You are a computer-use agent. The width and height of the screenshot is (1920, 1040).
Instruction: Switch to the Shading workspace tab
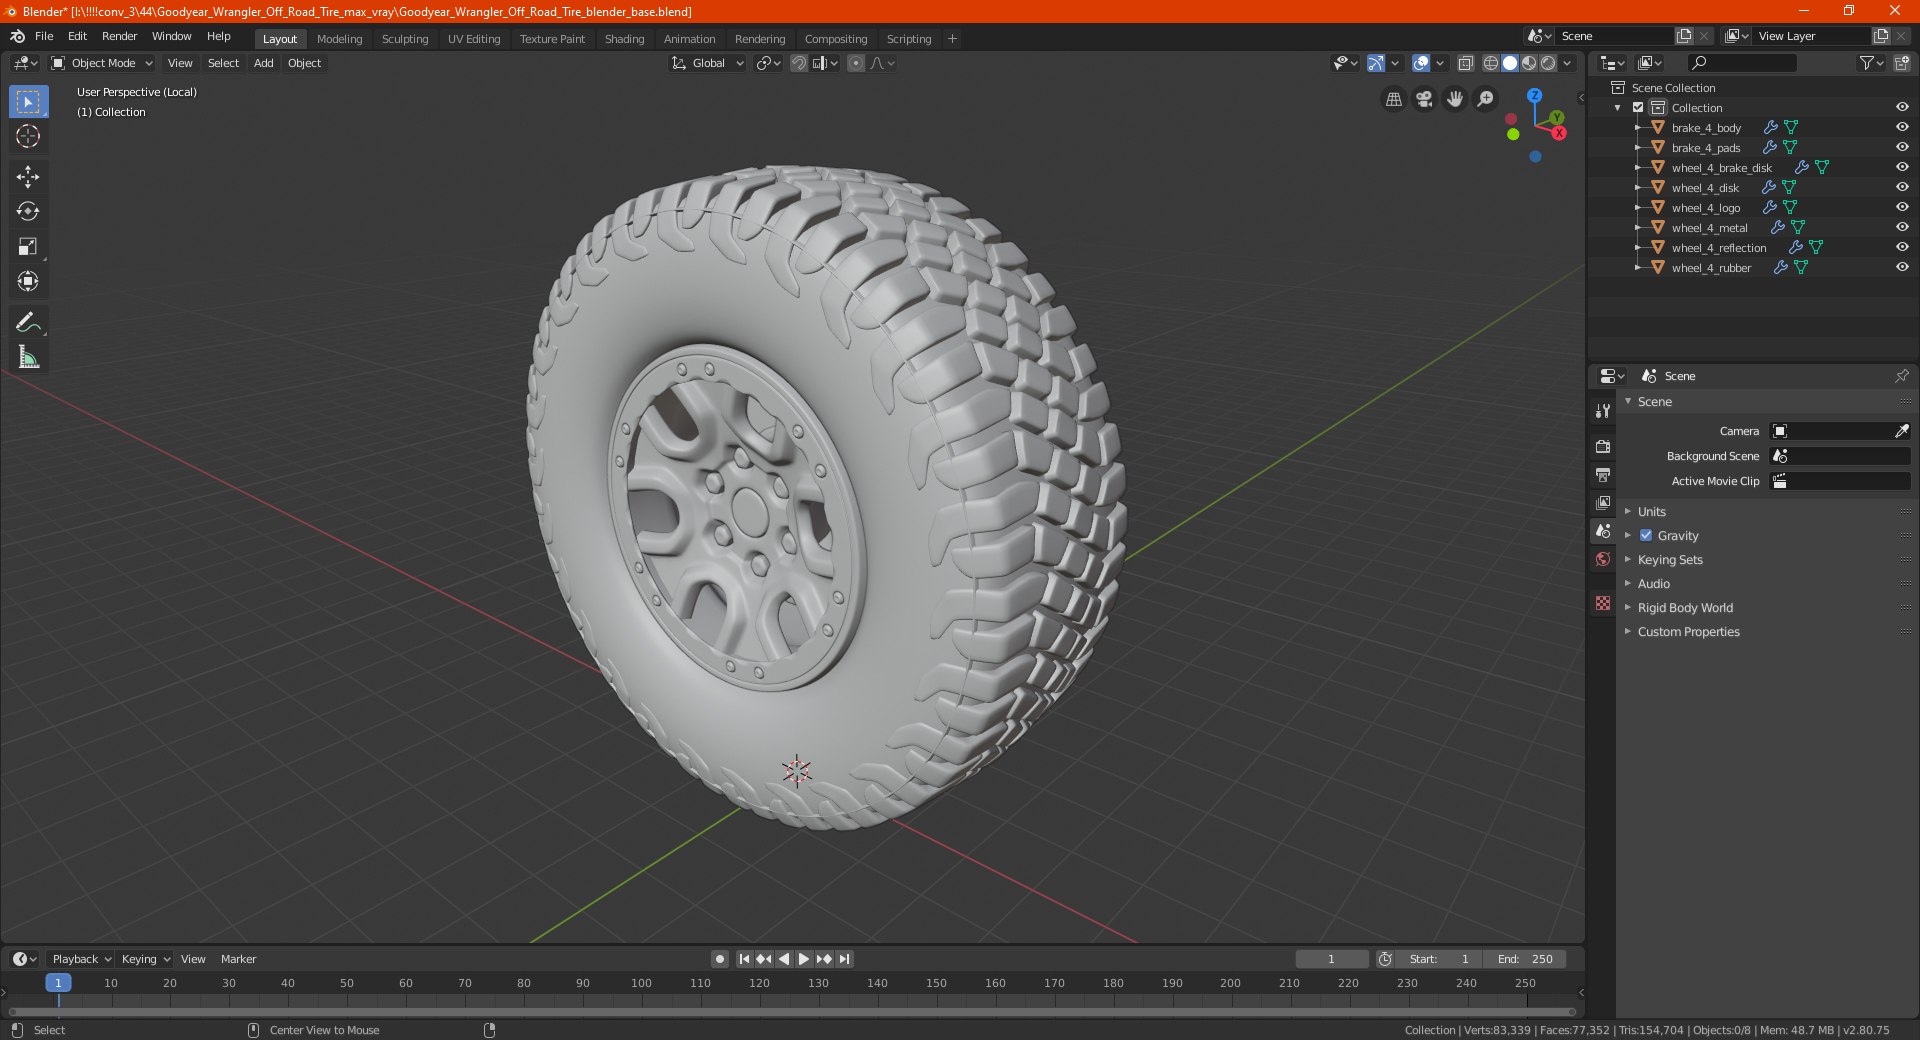pyautogui.click(x=624, y=39)
